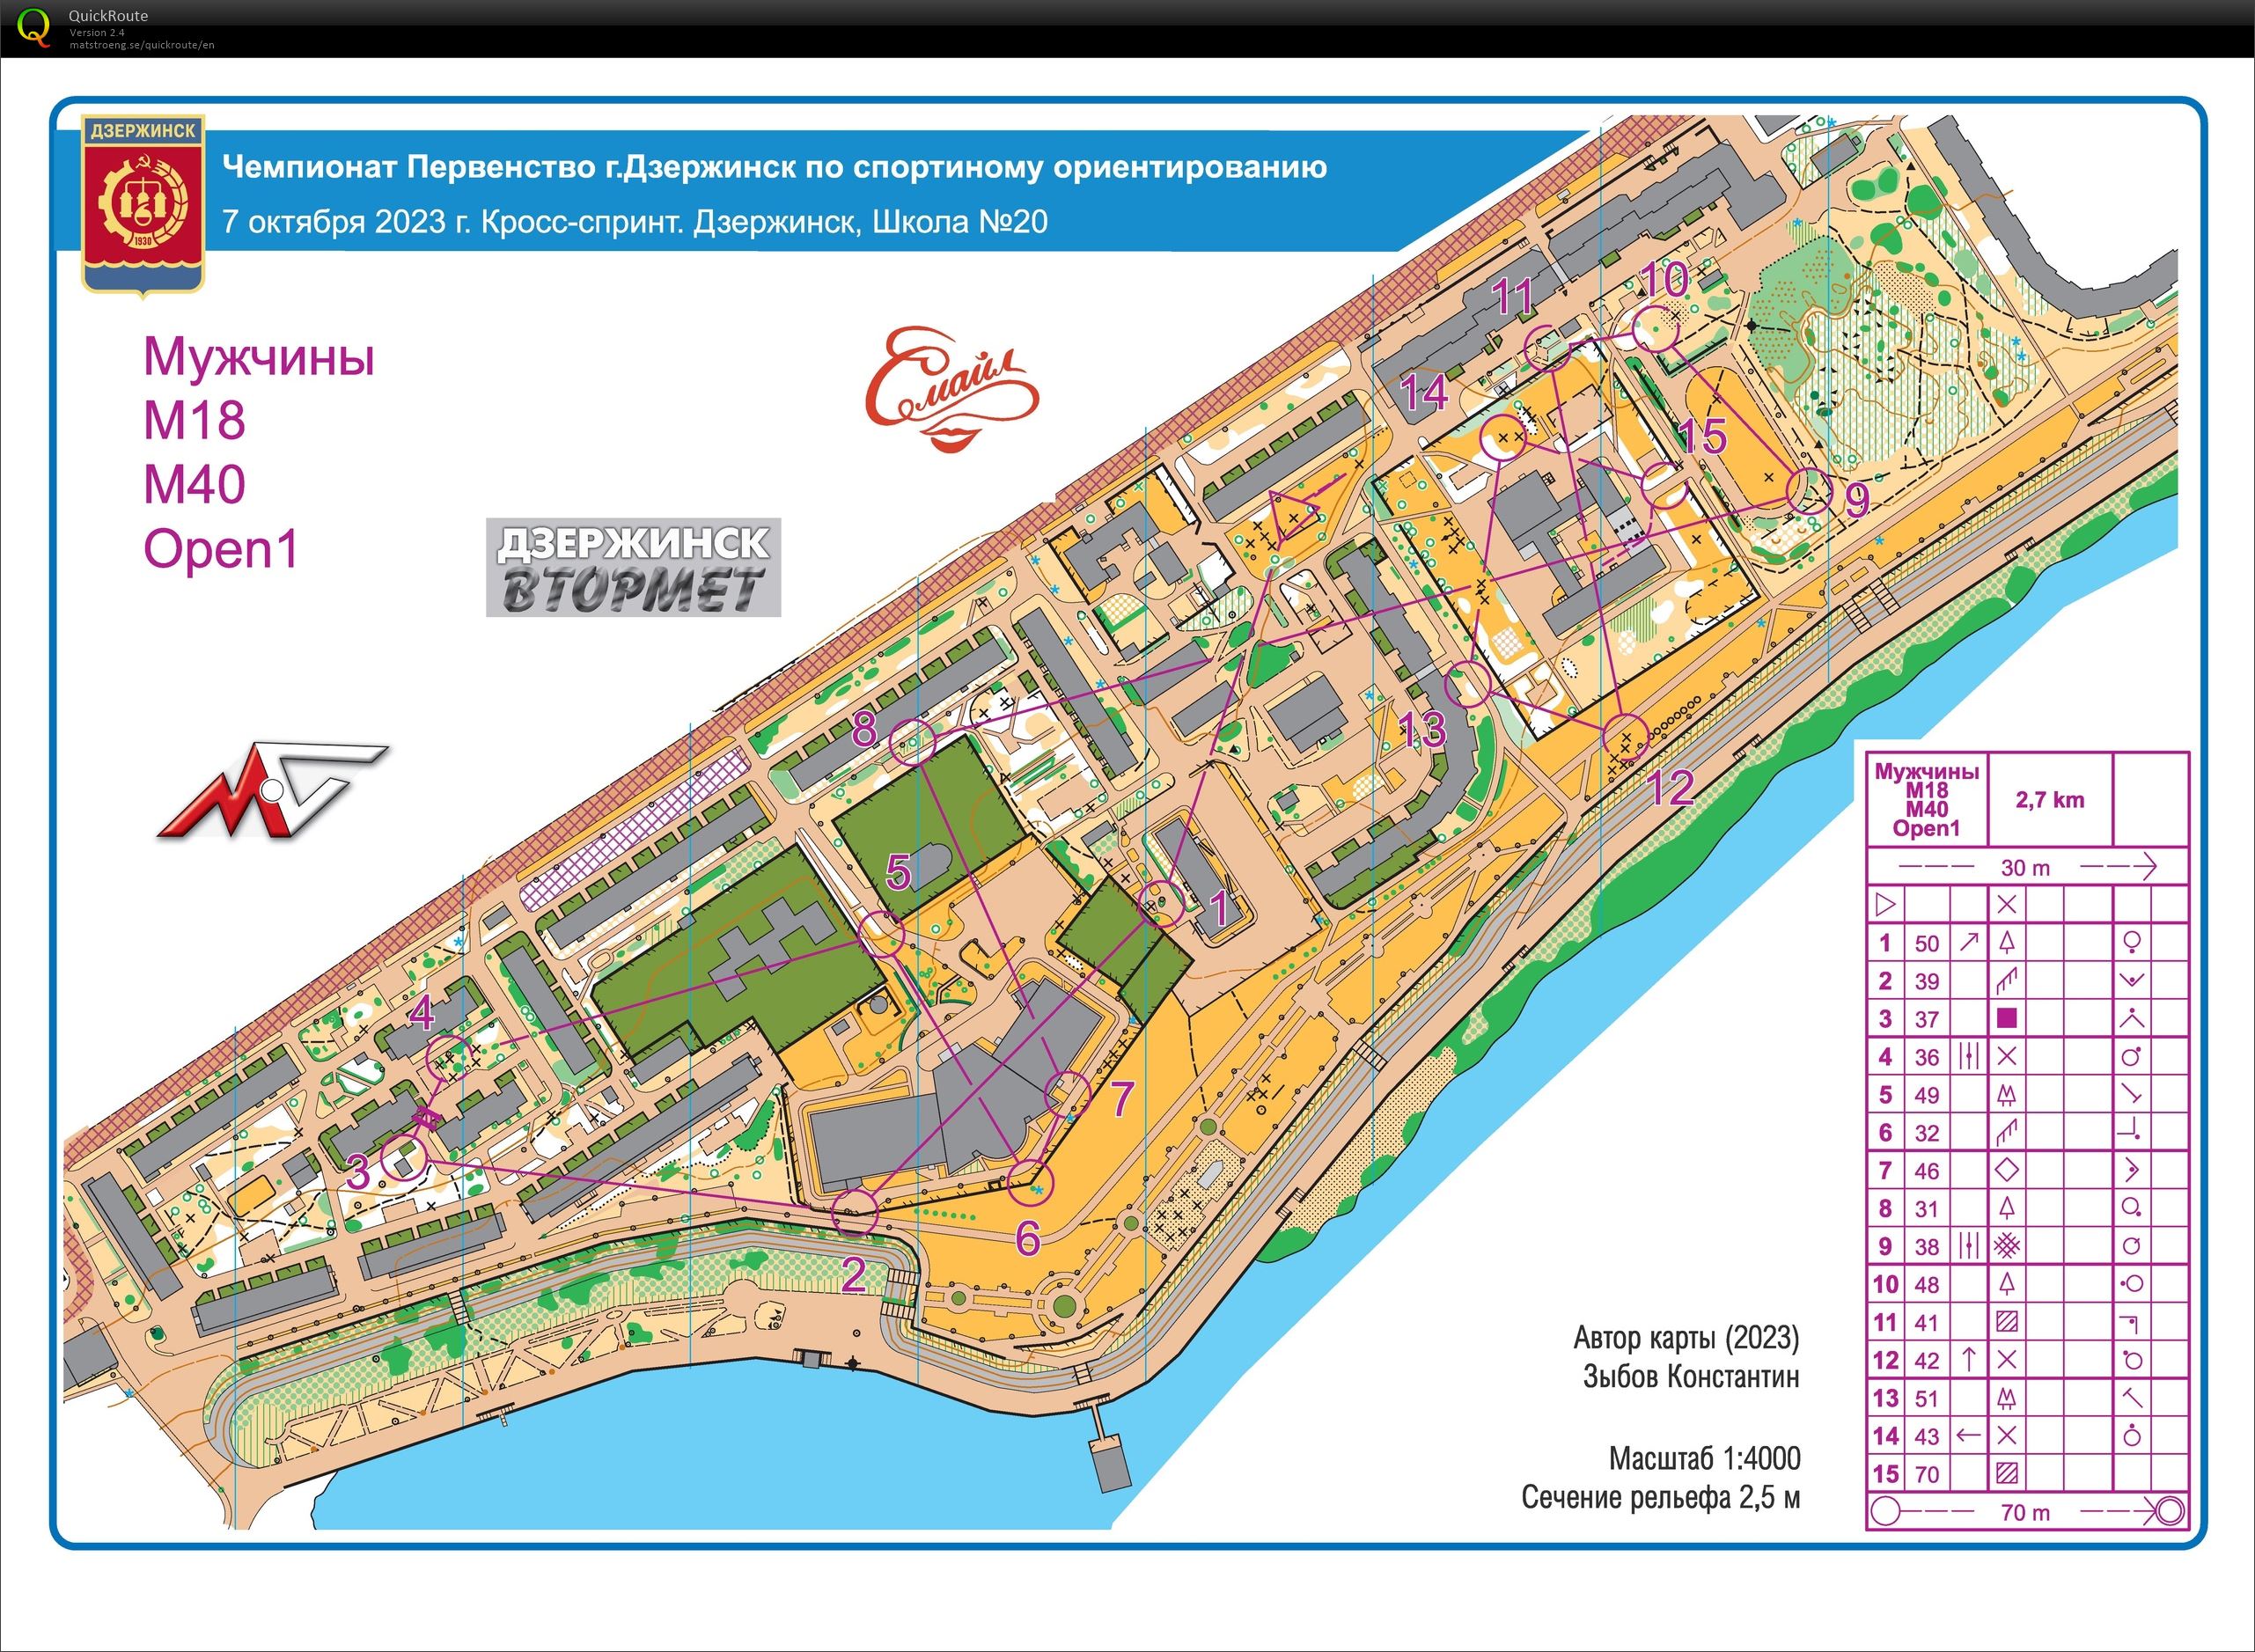Click control code 48 in description row 10
Image resolution: width=2255 pixels, height=1652 pixels.
[1927, 1284]
